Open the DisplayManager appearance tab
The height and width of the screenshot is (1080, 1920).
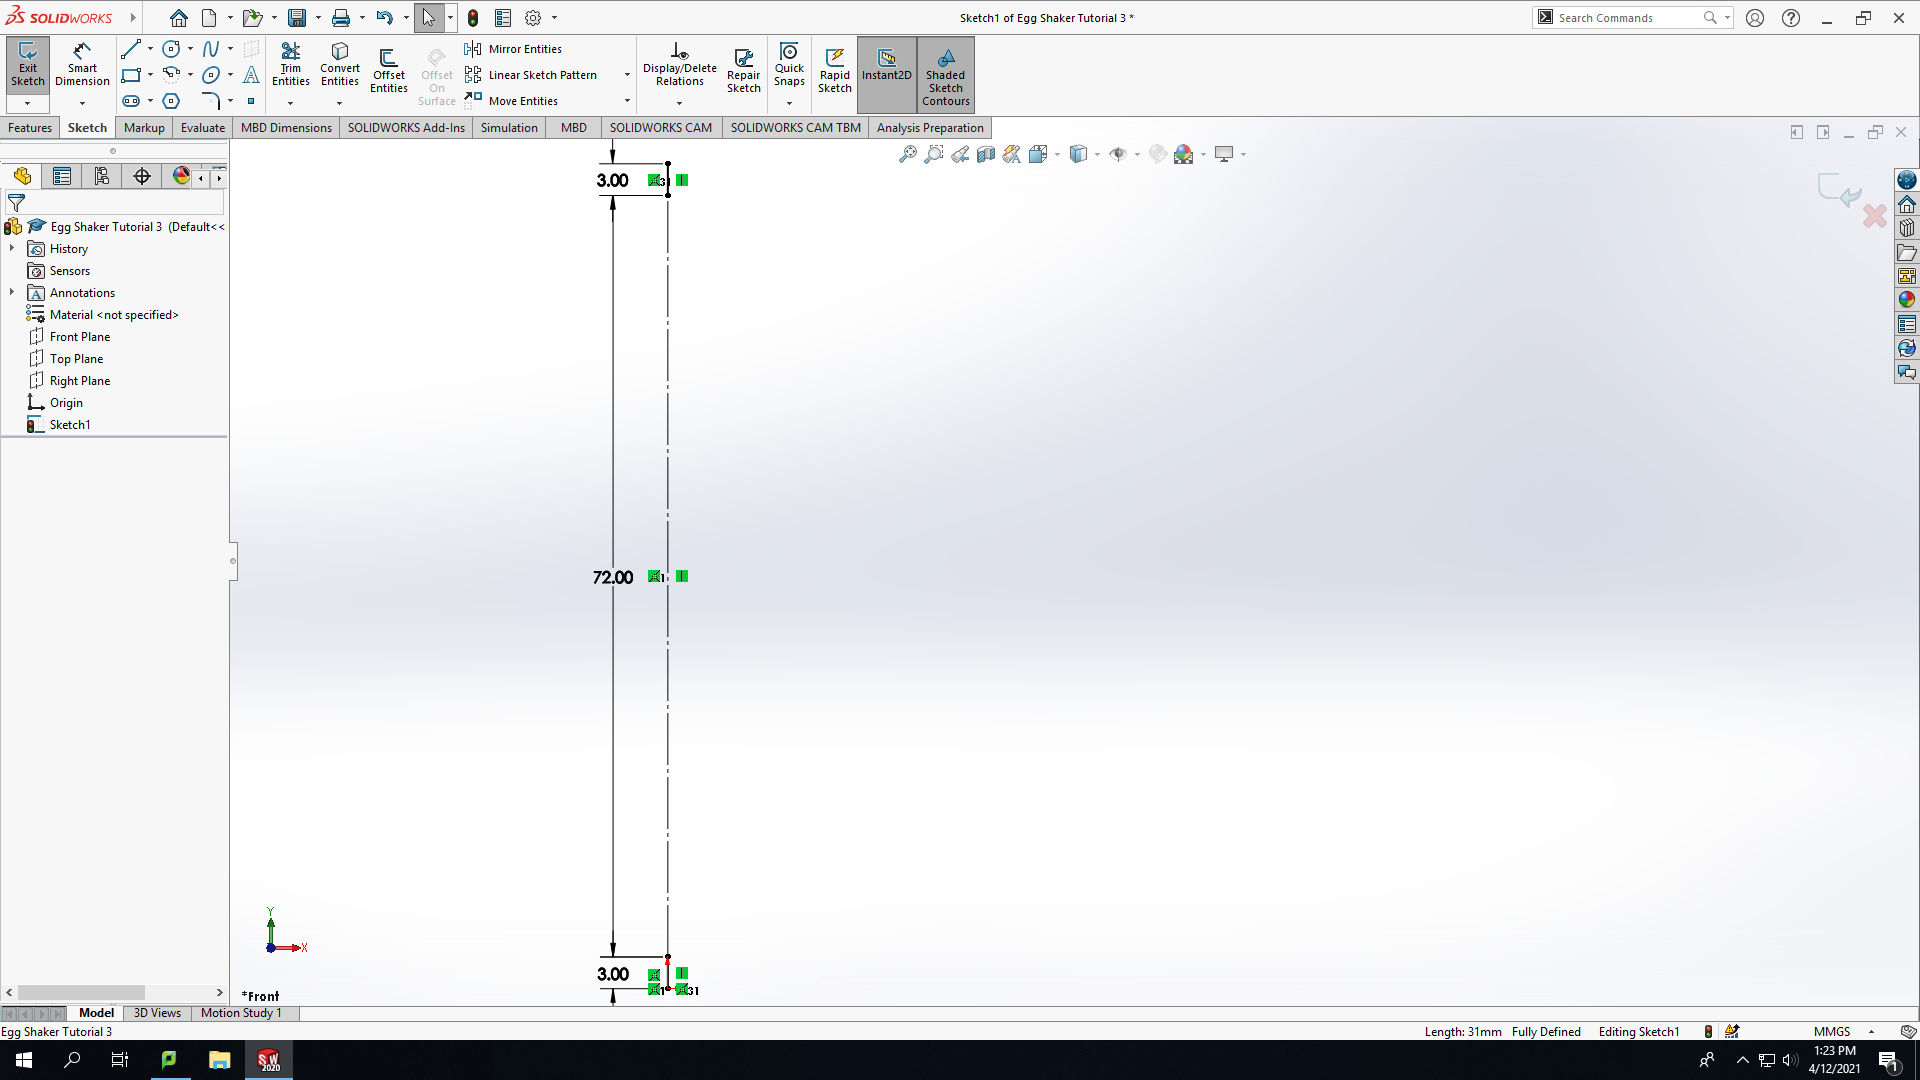pos(181,176)
